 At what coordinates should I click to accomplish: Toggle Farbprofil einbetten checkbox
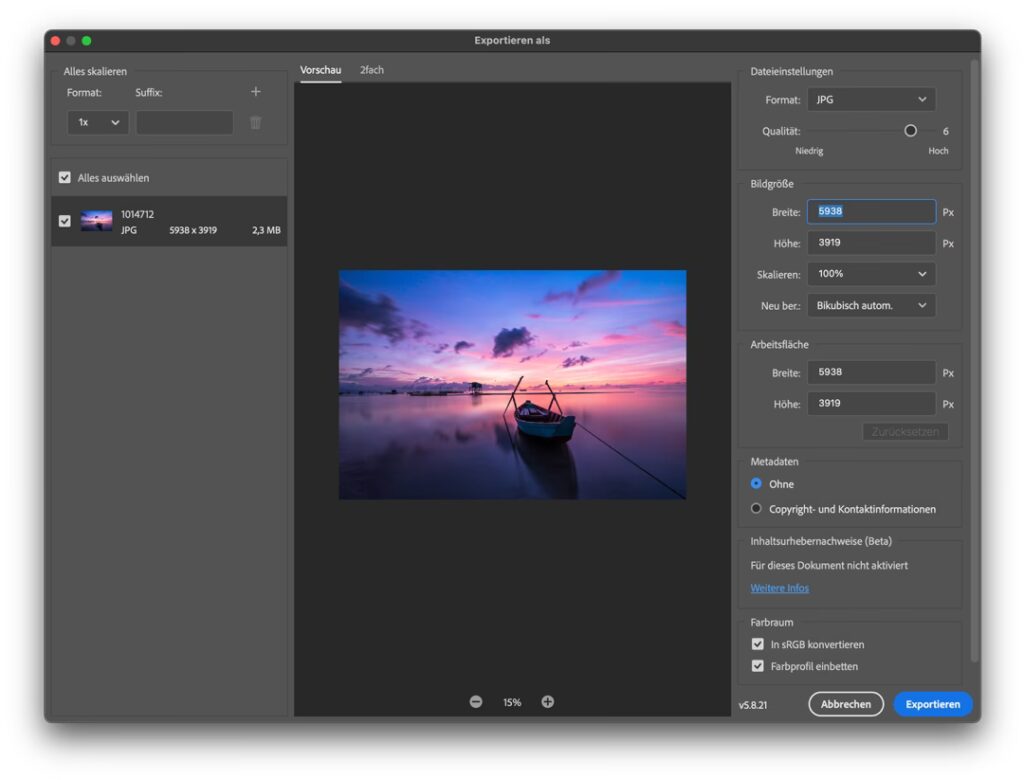coord(758,666)
